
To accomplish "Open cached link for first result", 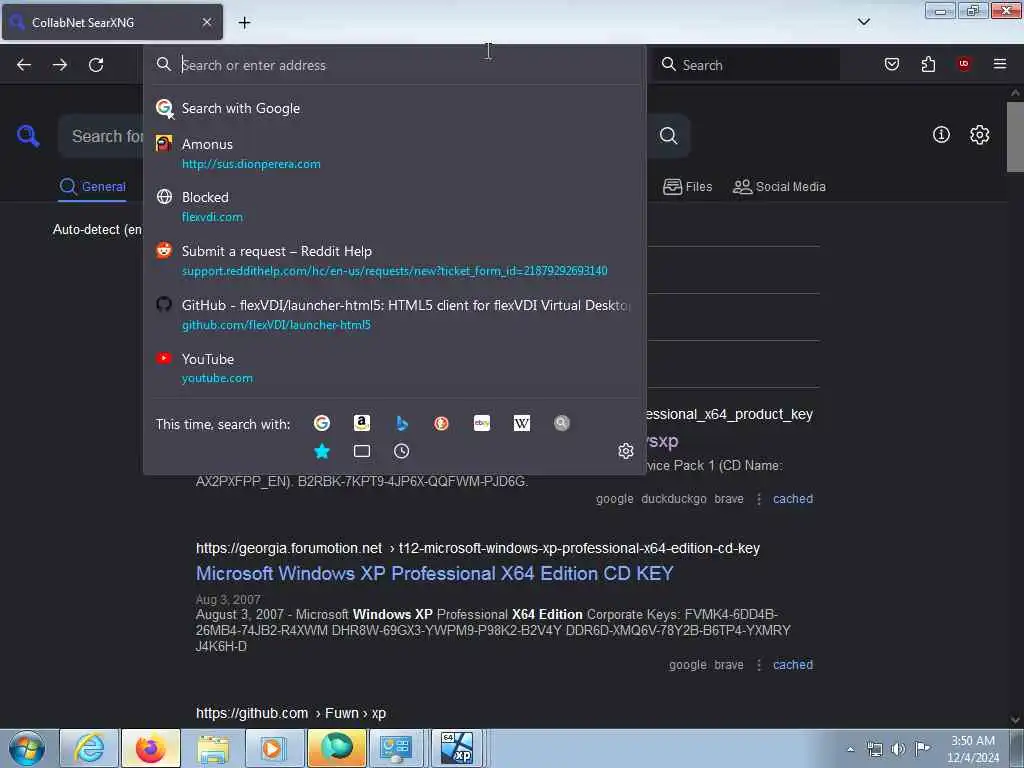I will click(793, 499).
